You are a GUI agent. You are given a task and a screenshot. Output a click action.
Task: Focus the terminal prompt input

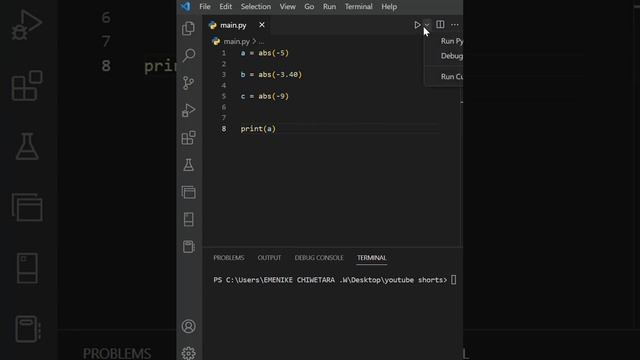[x=453, y=280]
